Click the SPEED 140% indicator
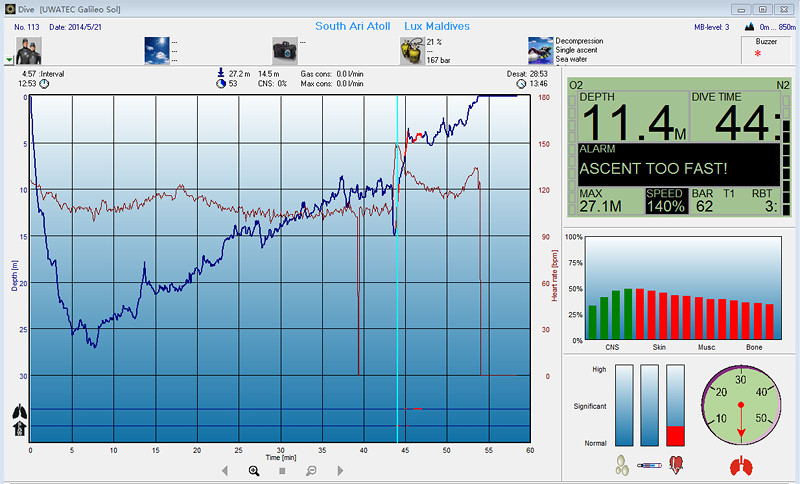This screenshot has width=800, height=484. point(666,200)
